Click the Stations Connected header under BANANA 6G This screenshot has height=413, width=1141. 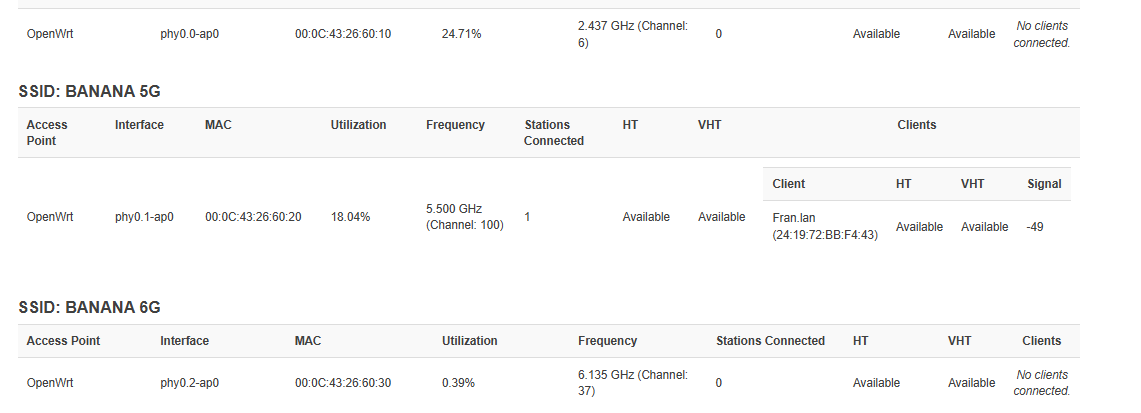pyautogui.click(x=770, y=341)
